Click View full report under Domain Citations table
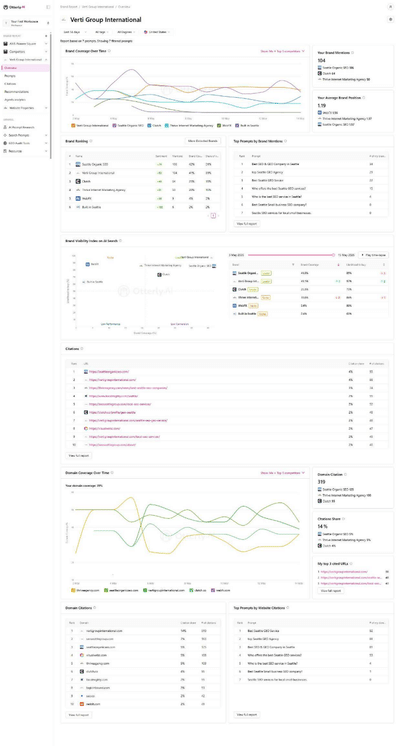400x746 pixels. click(78, 715)
